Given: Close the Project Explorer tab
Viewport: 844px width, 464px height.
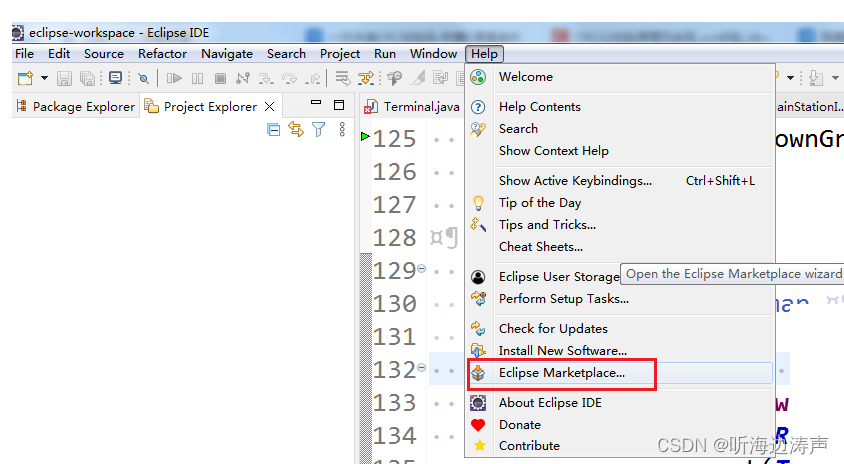Looking at the screenshot, I should pyautogui.click(x=270, y=107).
